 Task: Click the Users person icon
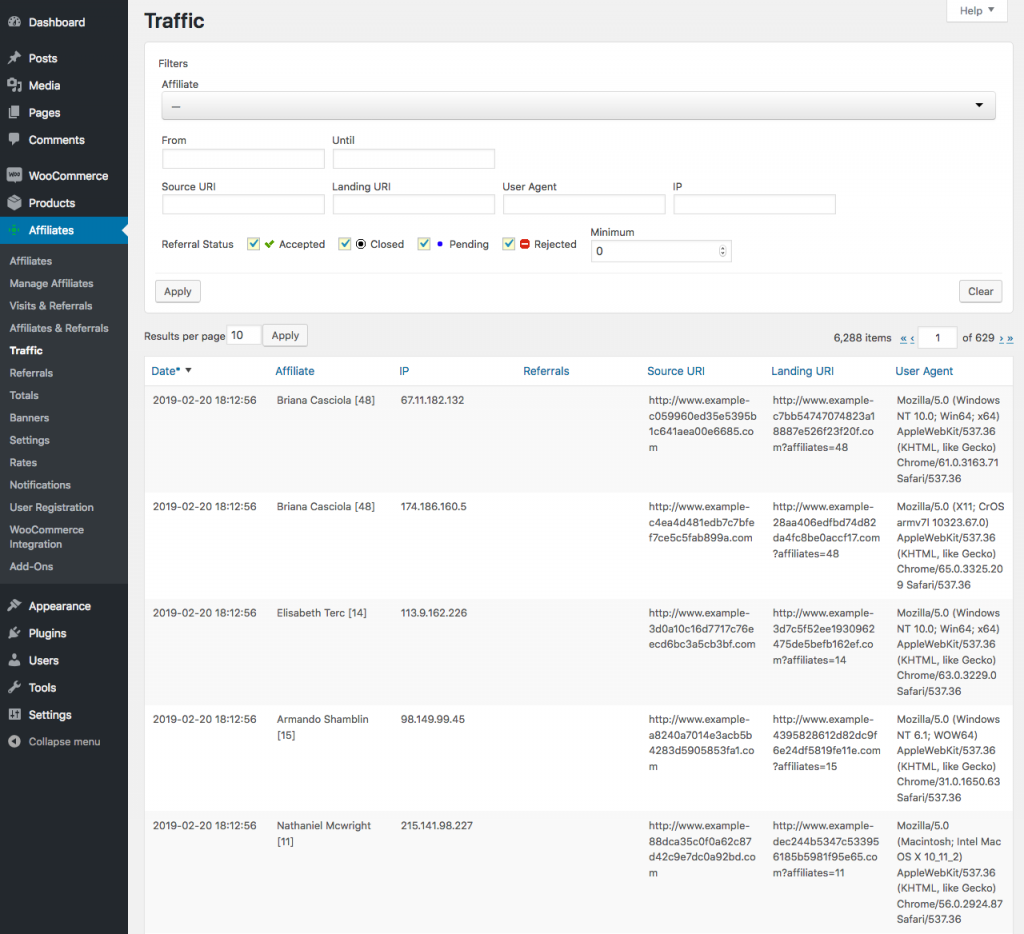click(14, 660)
